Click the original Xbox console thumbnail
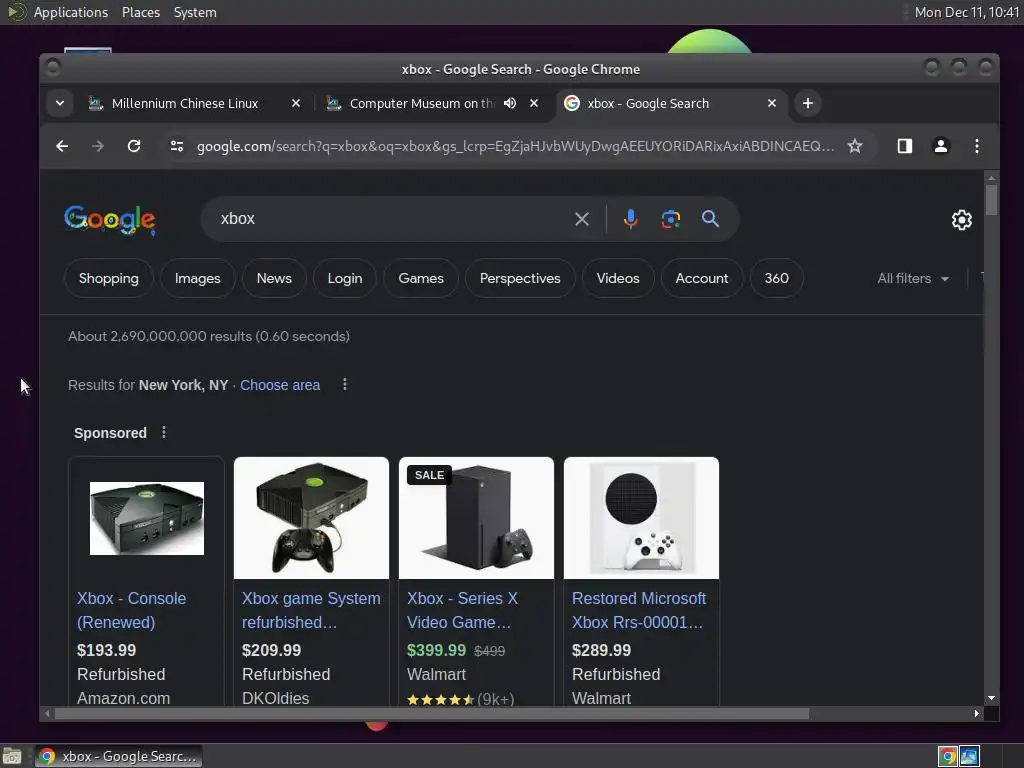This screenshot has height=768, width=1024. (x=147, y=518)
